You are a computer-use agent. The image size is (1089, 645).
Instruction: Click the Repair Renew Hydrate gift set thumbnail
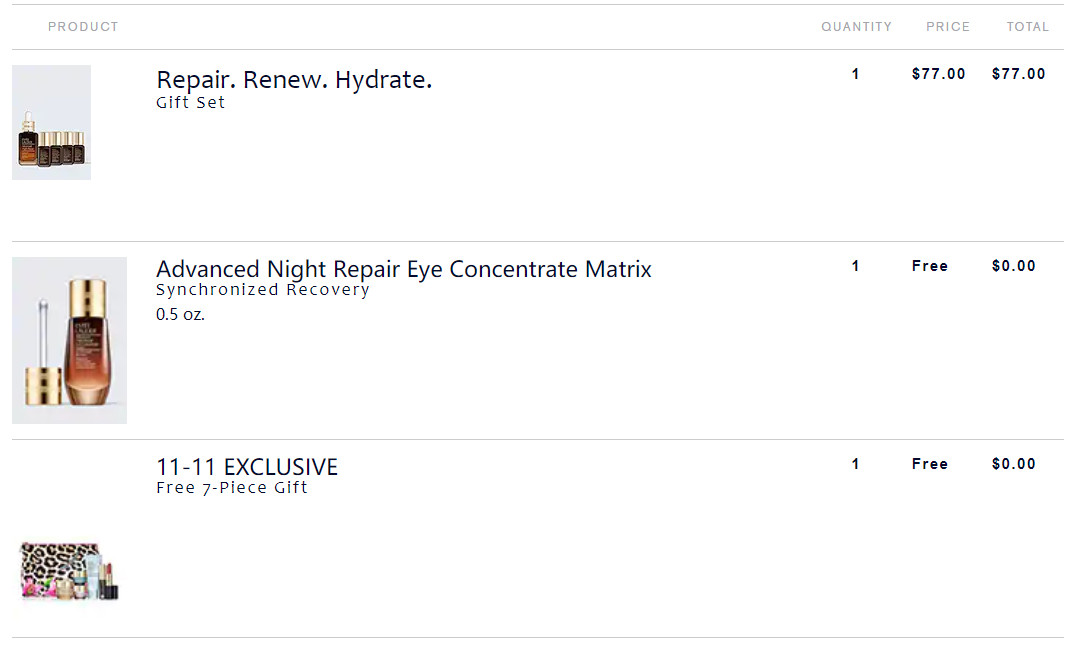[51, 123]
